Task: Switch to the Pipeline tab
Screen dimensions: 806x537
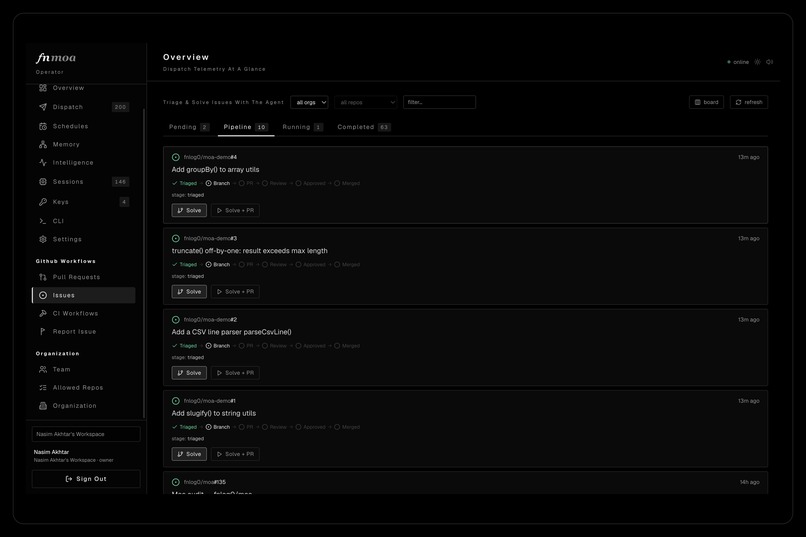Action: click(246, 127)
